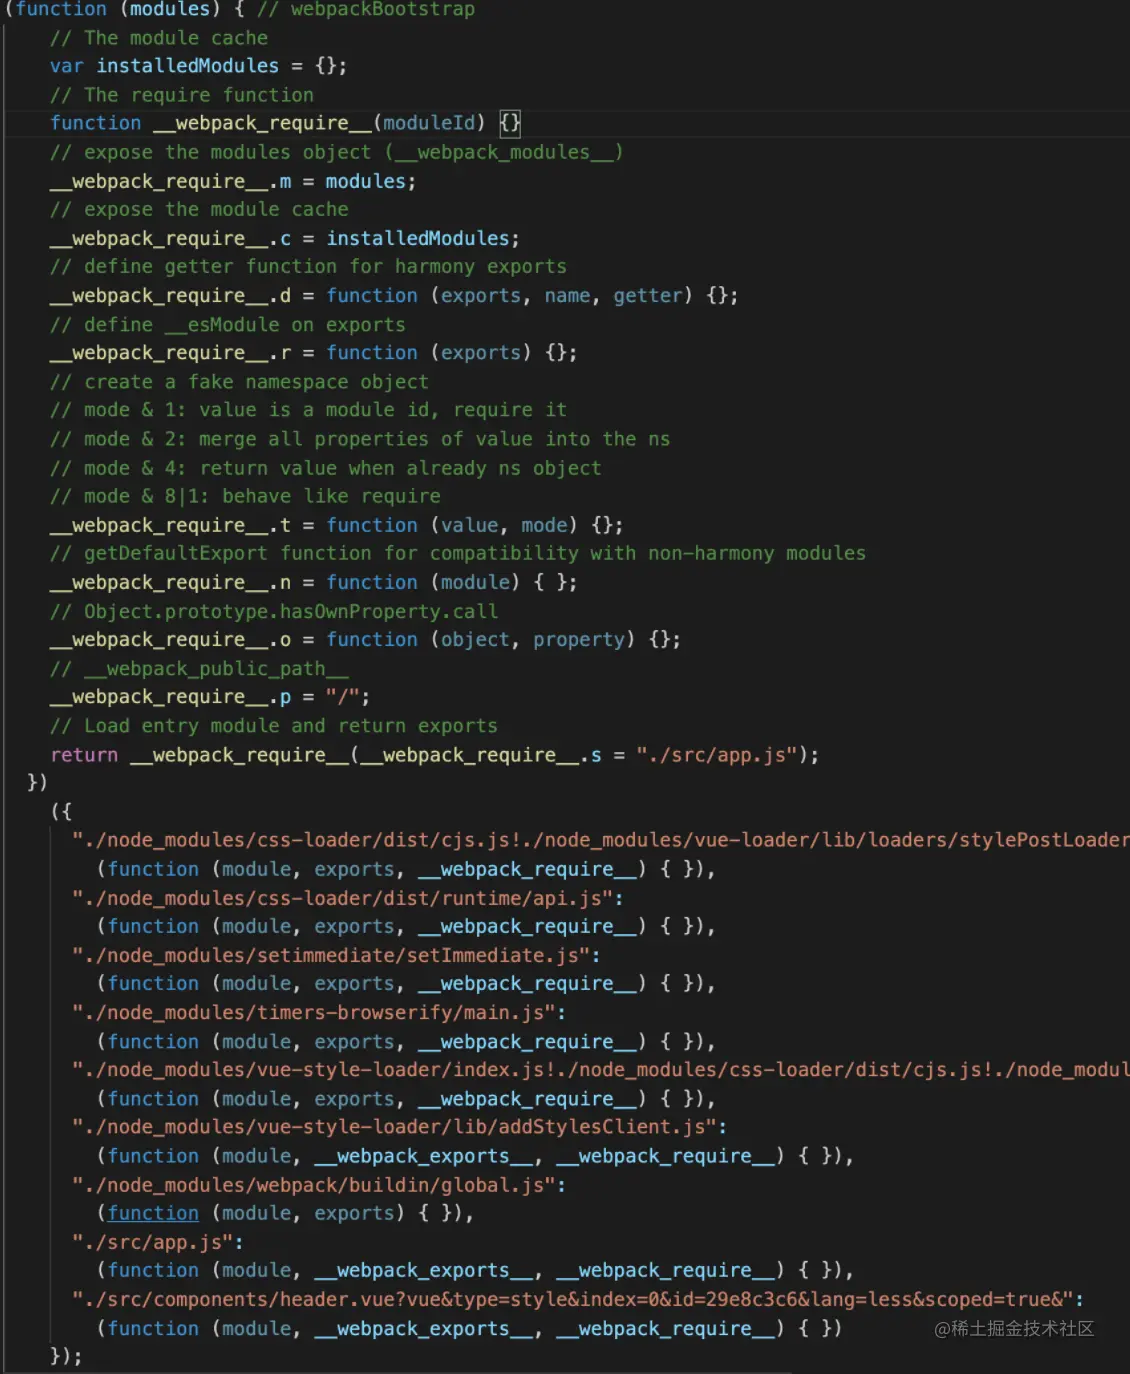Click the text 'var installedModules = {};'
Image resolution: width=1130 pixels, height=1374 pixels.
tap(198, 66)
